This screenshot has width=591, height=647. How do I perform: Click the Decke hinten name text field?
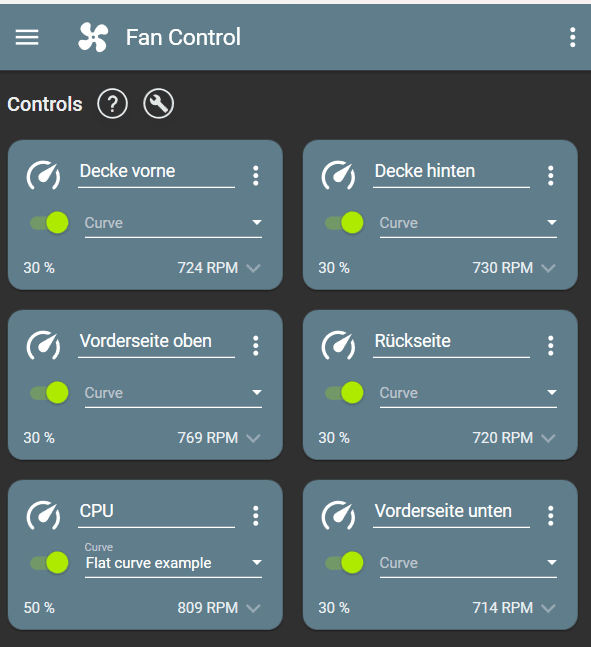pos(451,172)
